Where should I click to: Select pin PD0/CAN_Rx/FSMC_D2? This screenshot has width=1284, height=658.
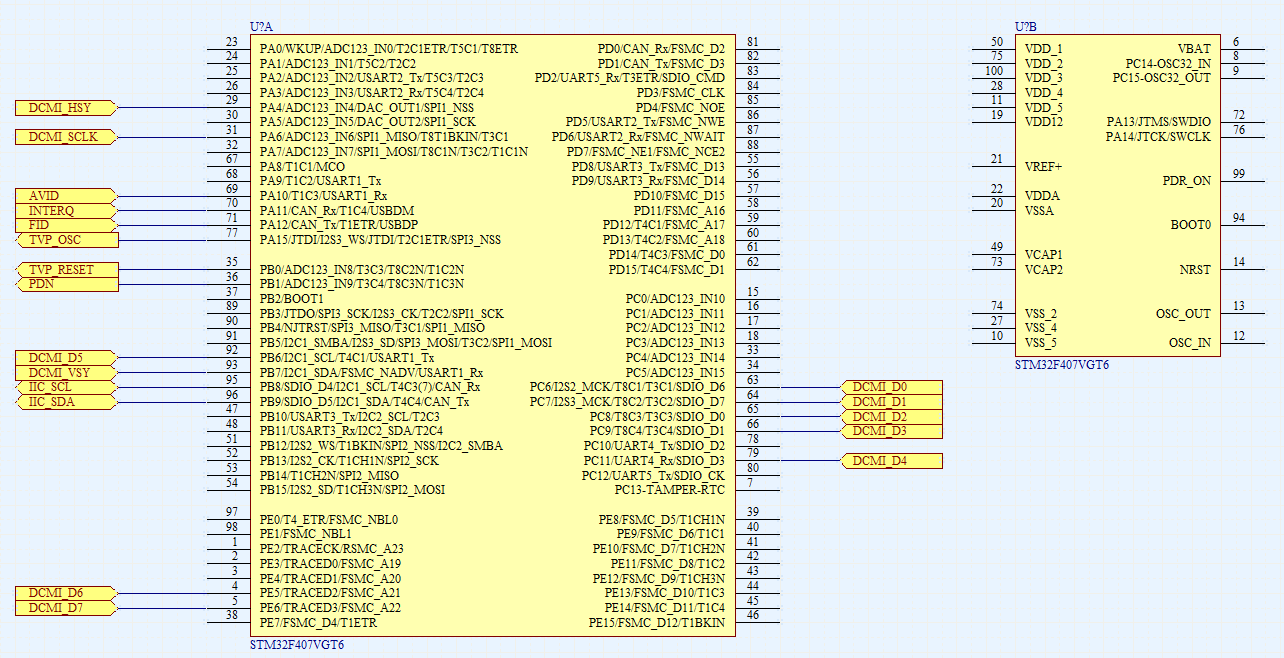pyautogui.click(x=661, y=49)
